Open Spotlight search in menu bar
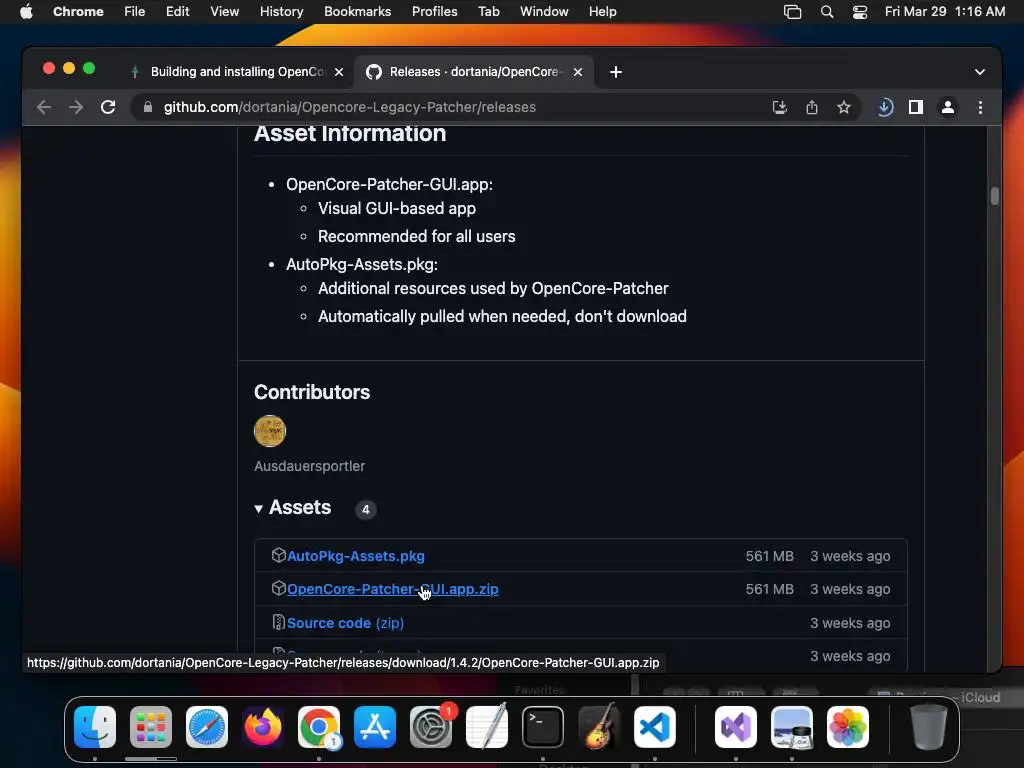Viewport: 1024px width, 768px height. (x=827, y=12)
